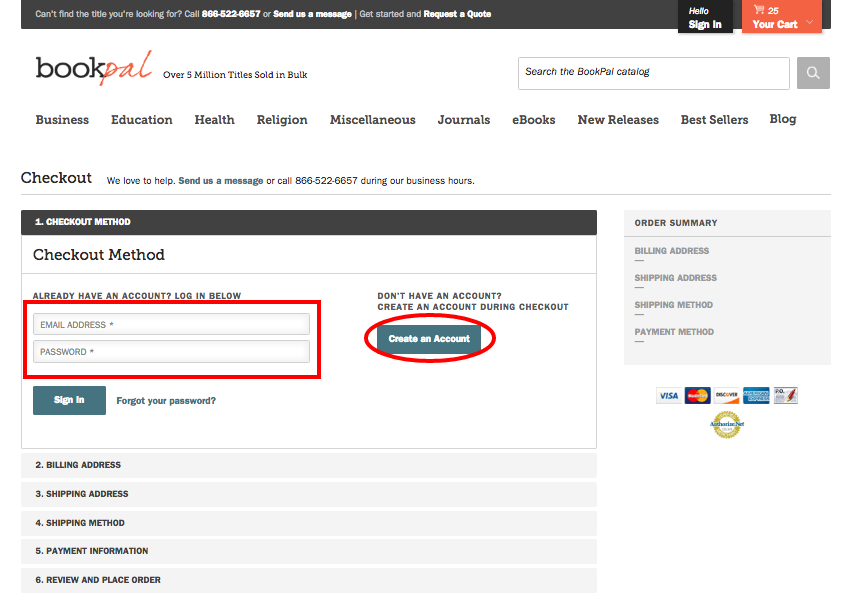This screenshot has height=614, width=854.
Task: Focus the BookPal catalog search field
Action: (654, 73)
